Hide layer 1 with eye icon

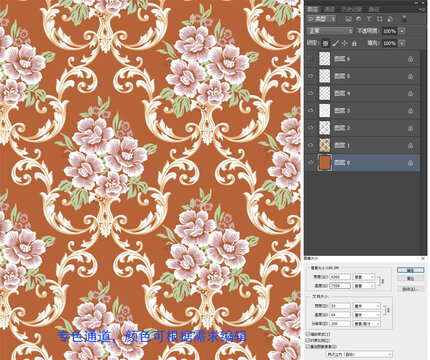(x=311, y=145)
